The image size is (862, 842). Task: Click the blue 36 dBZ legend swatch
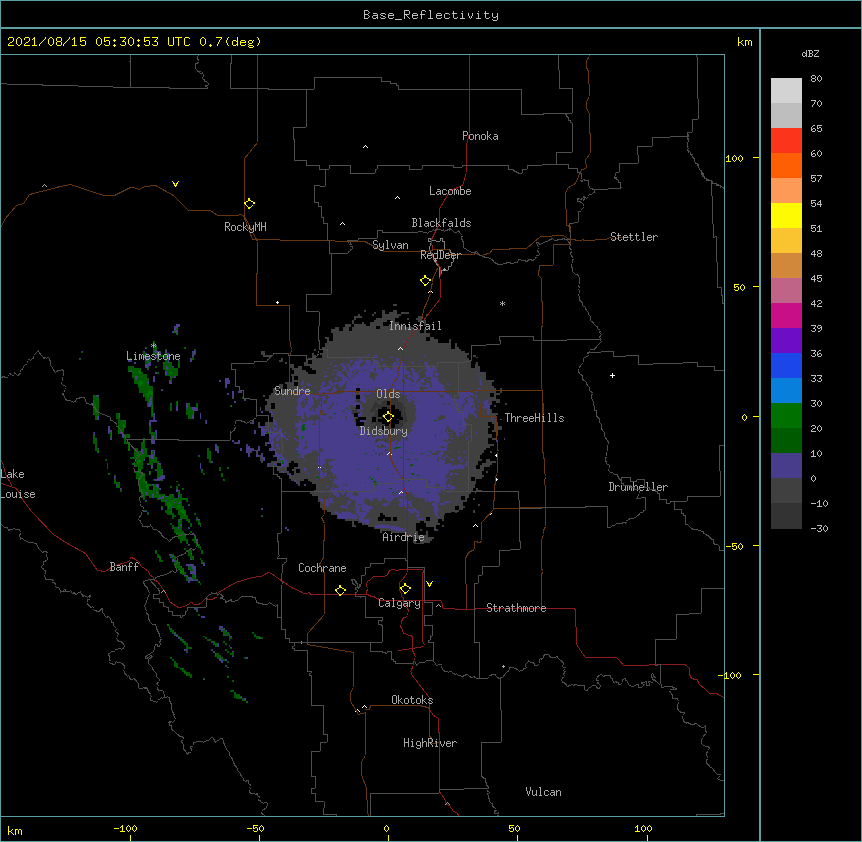pos(786,365)
